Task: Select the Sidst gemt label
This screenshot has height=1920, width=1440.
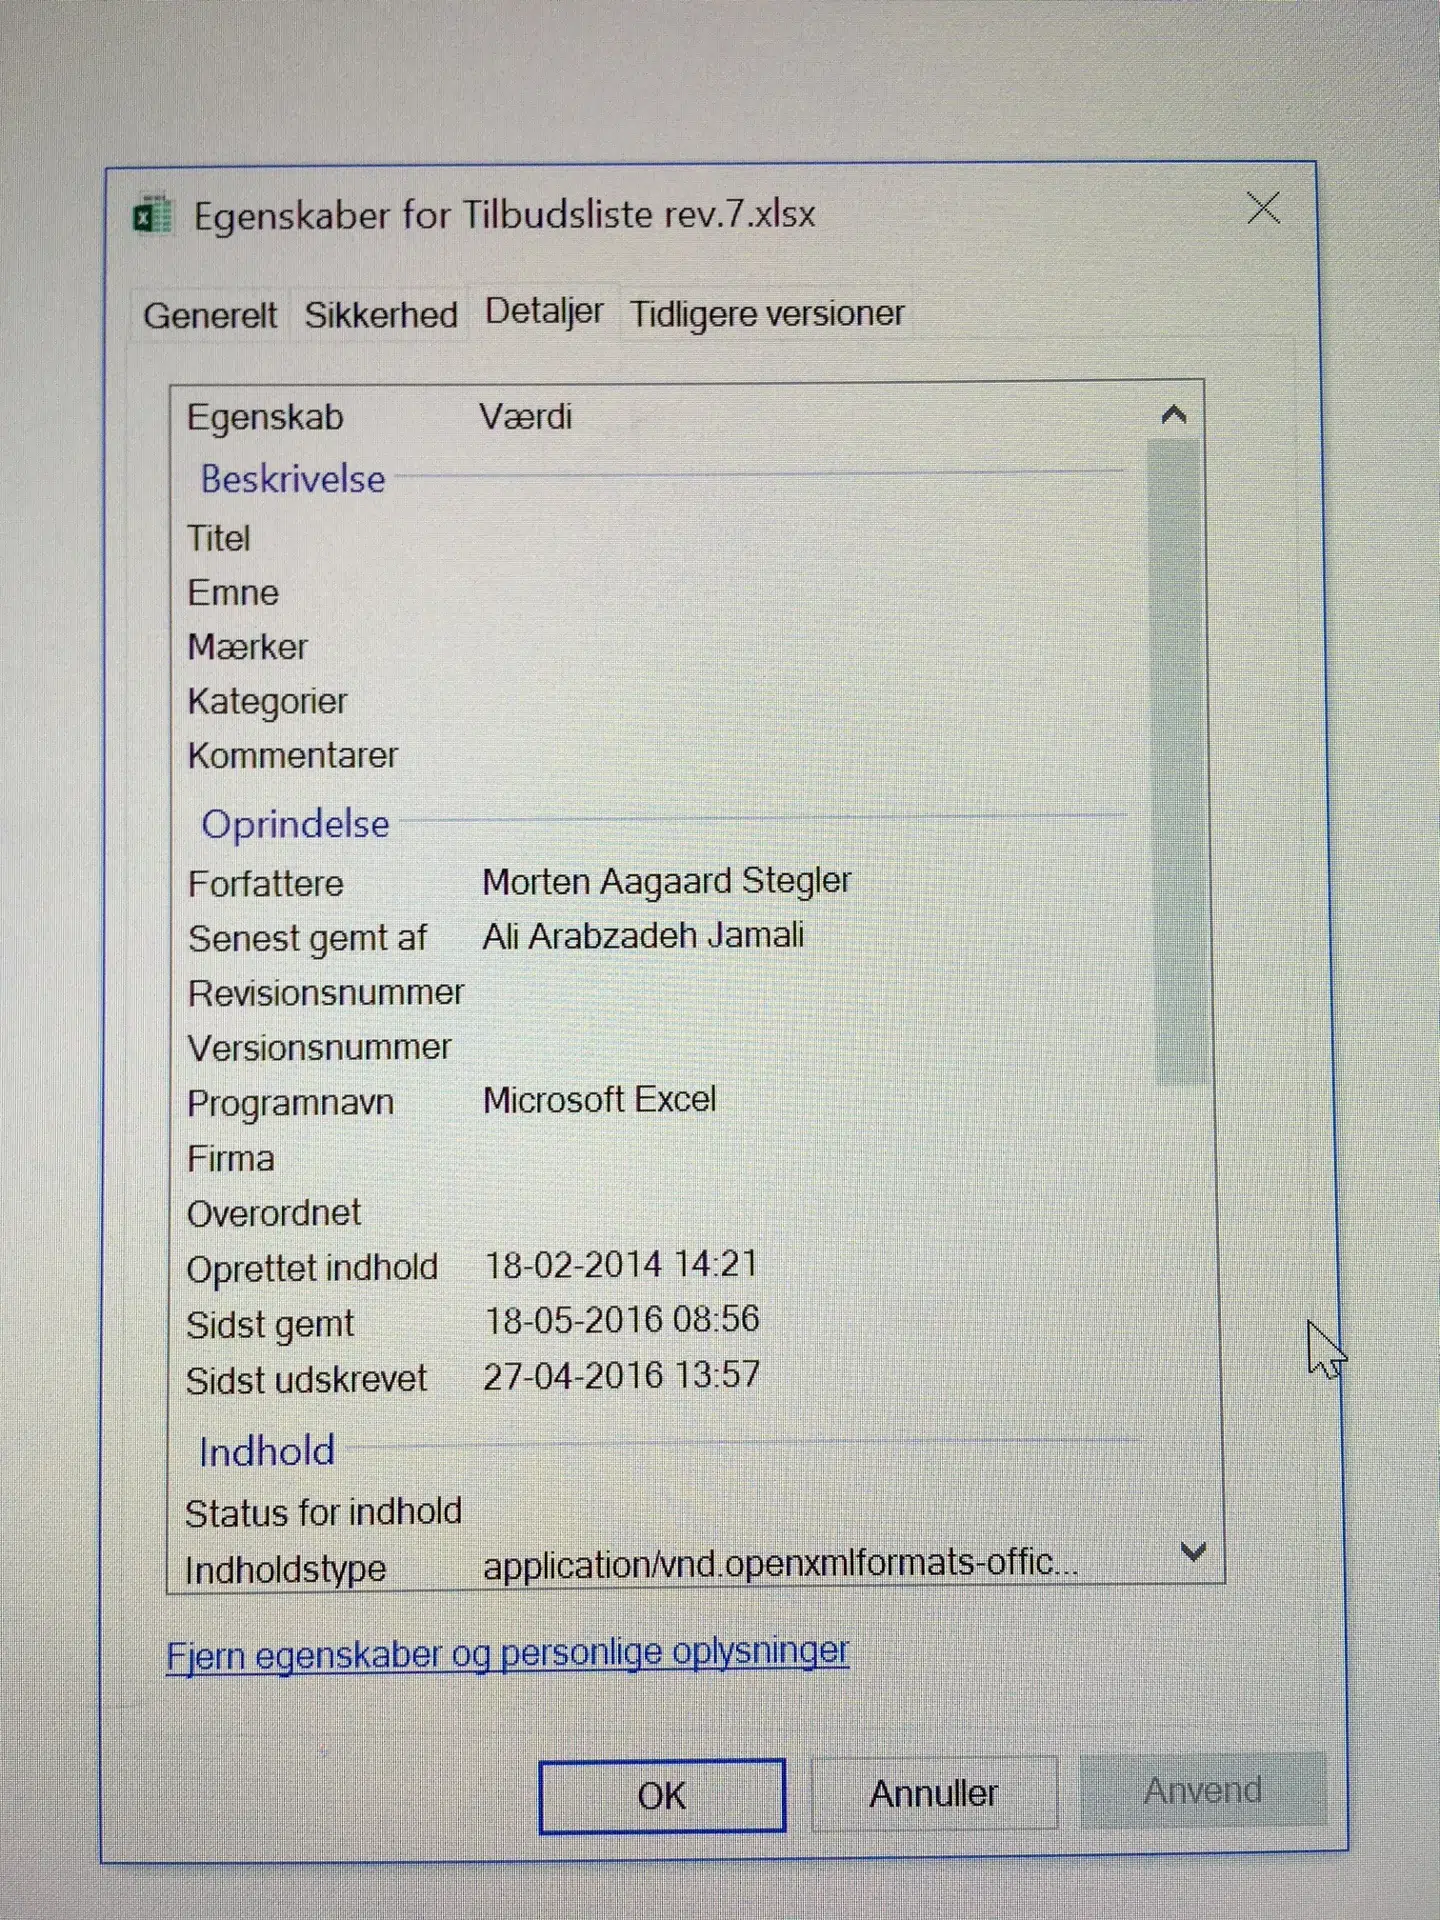Action: tap(270, 1325)
